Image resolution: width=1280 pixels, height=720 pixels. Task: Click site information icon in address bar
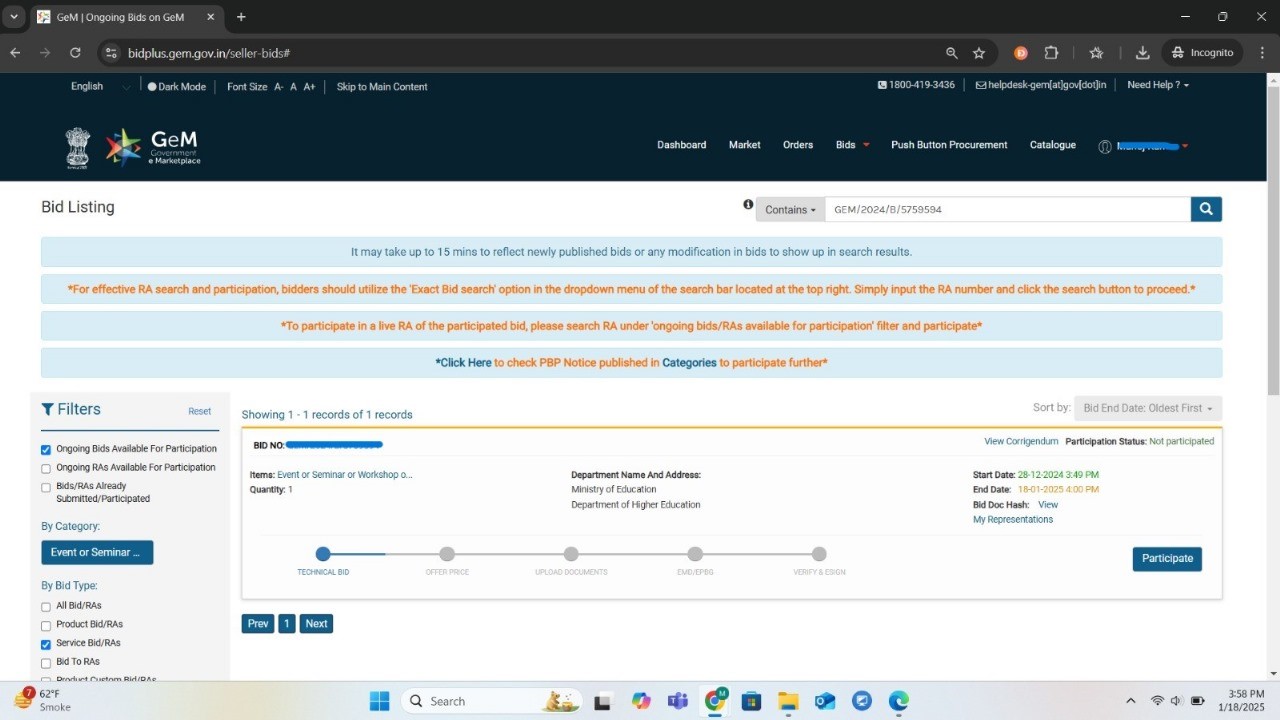[x=111, y=53]
